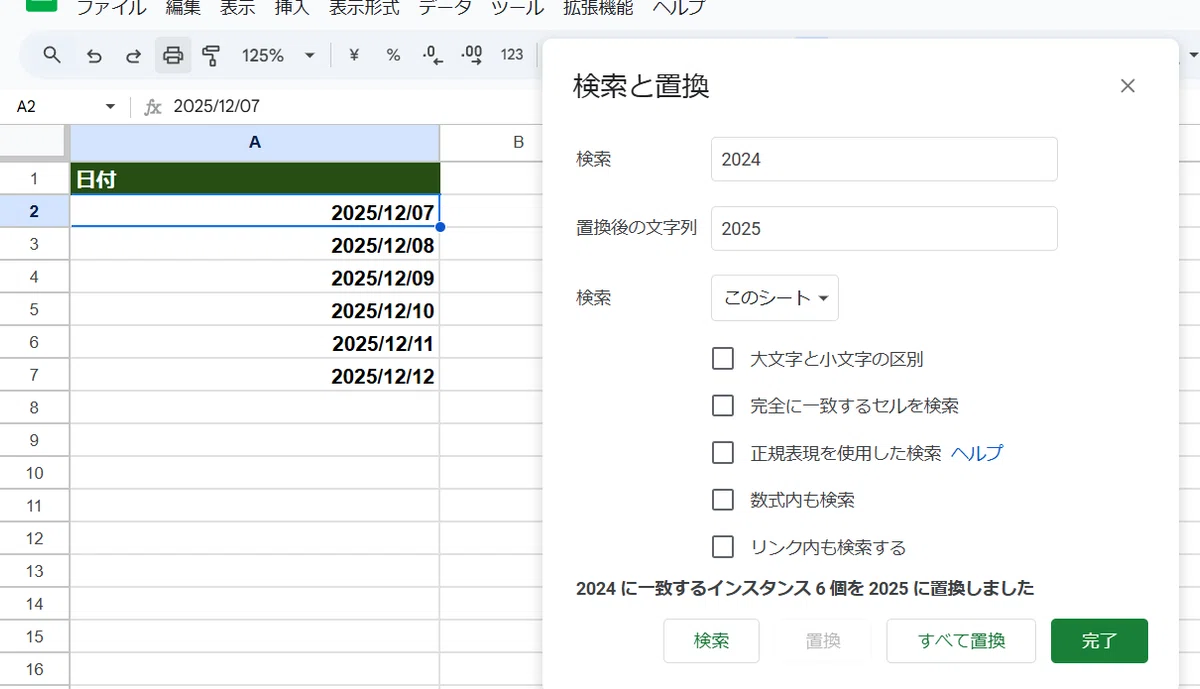The height and width of the screenshot is (689, 1200).
Task: Click the select-all corner box
Action: pyautogui.click(x=34, y=143)
